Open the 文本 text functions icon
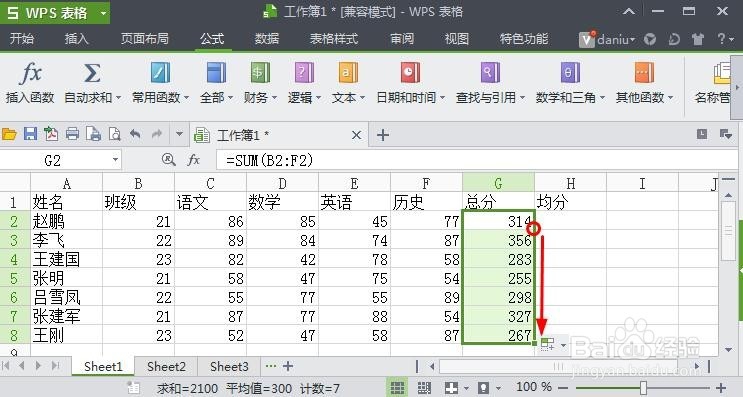This screenshot has height=397, width=743. click(x=348, y=73)
